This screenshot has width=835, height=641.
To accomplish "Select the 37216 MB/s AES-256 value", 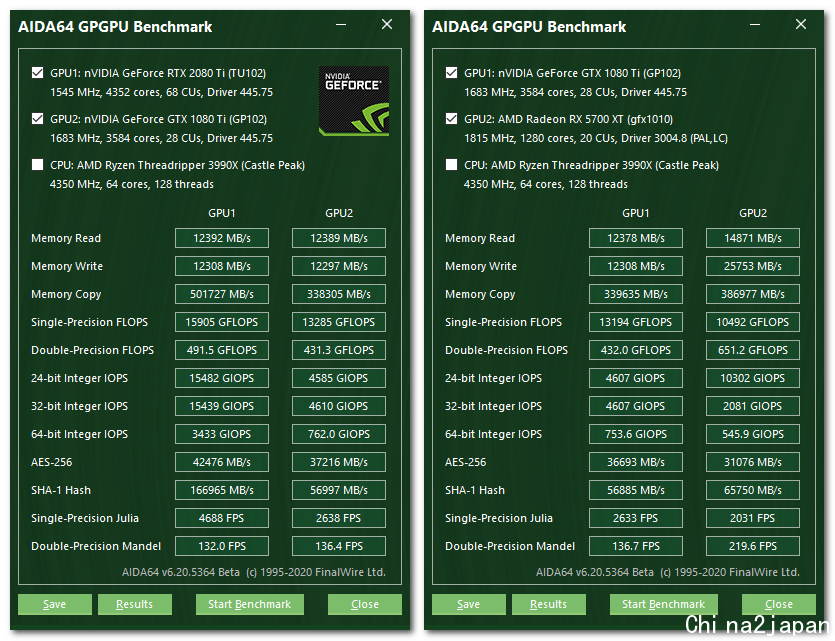I will click(x=339, y=462).
